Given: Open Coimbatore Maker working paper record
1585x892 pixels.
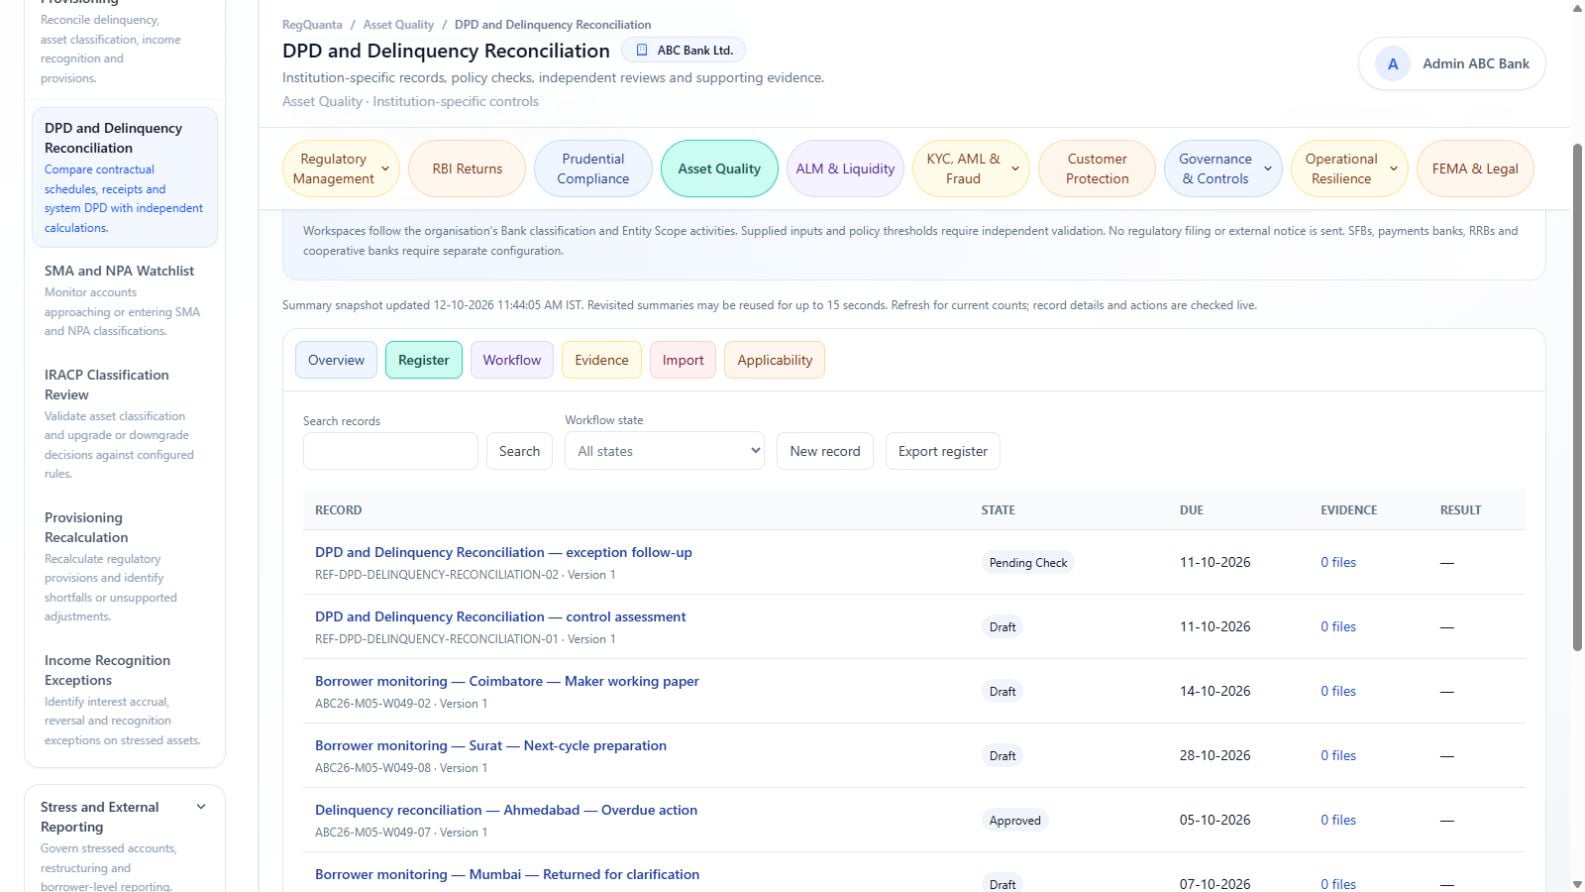Looking at the screenshot, I should click(x=507, y=681).
